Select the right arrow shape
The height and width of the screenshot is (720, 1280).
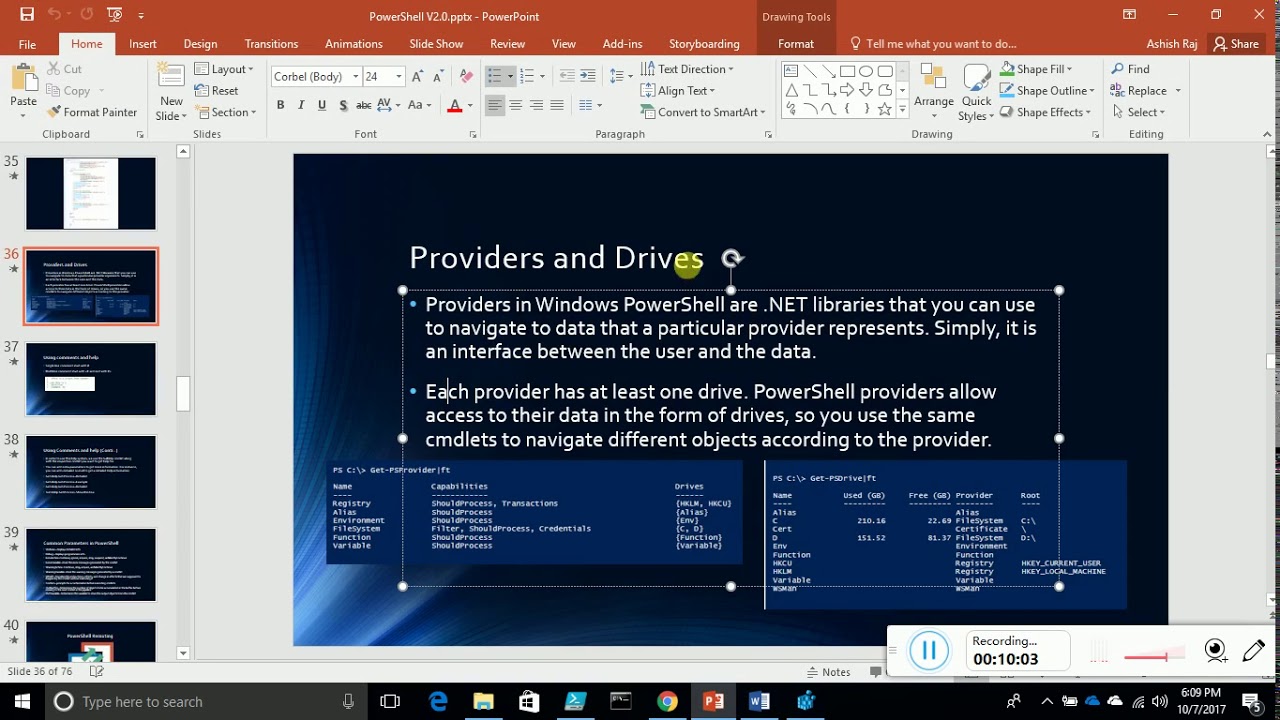click(x=847, y=90)
